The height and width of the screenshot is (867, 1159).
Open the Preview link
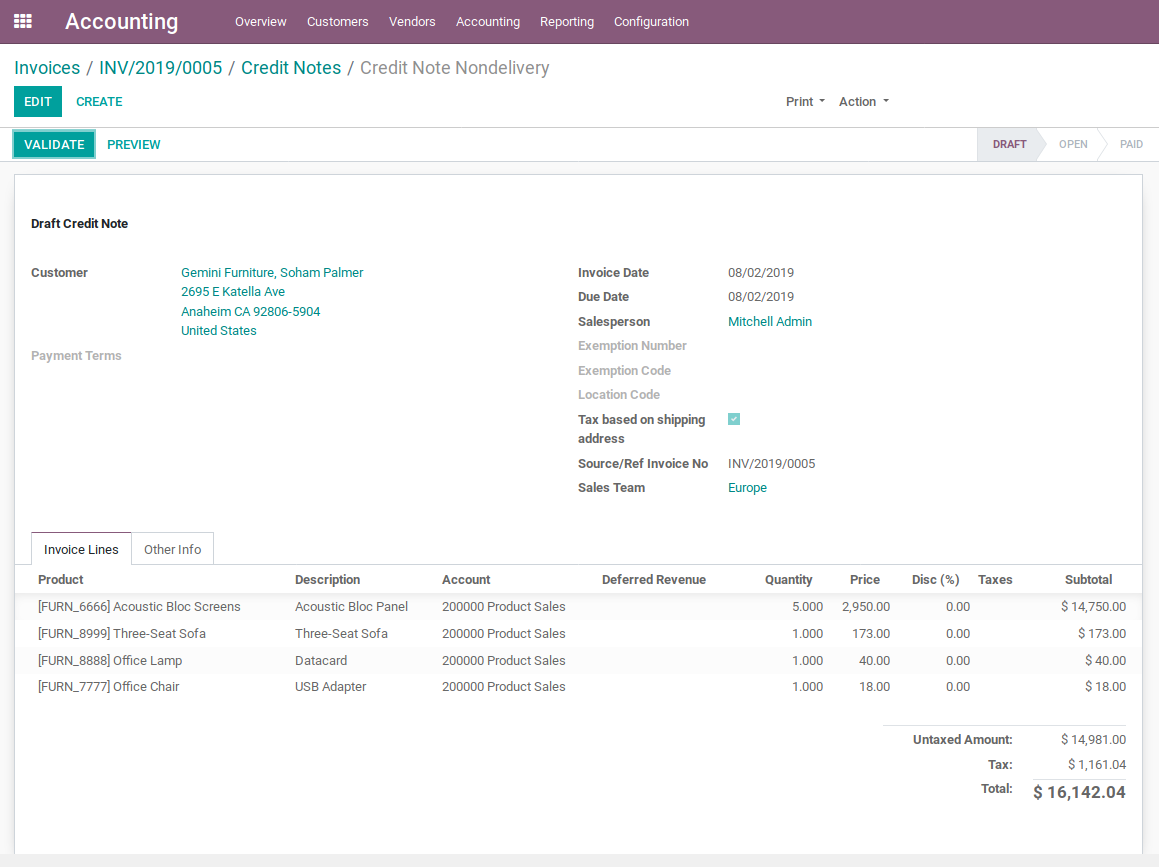click(x=134, y=145)
